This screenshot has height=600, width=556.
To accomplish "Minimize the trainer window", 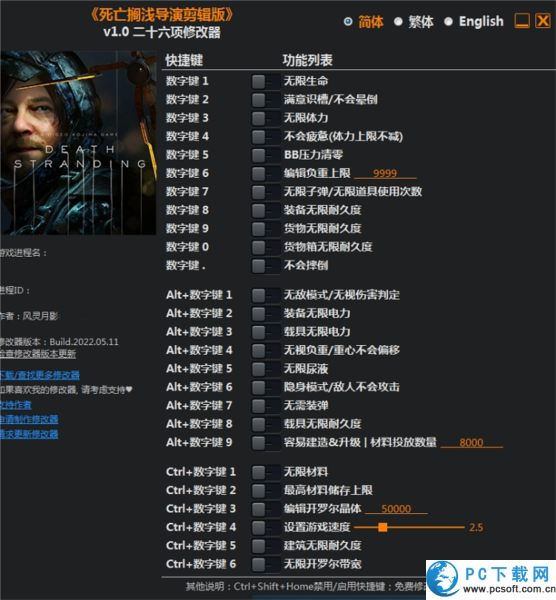I will [x=522, y=21].
